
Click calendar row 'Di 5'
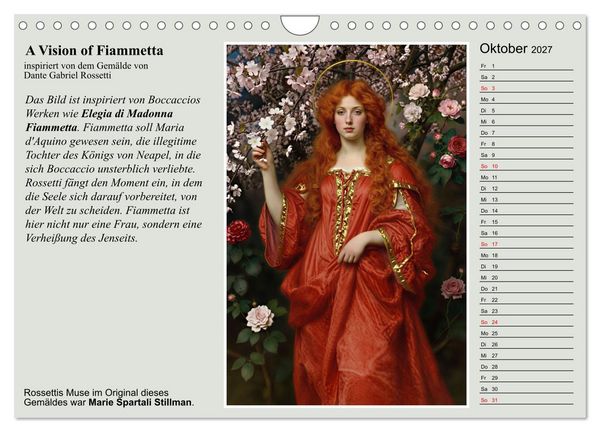pyautogui.click(x=527, y=110)
